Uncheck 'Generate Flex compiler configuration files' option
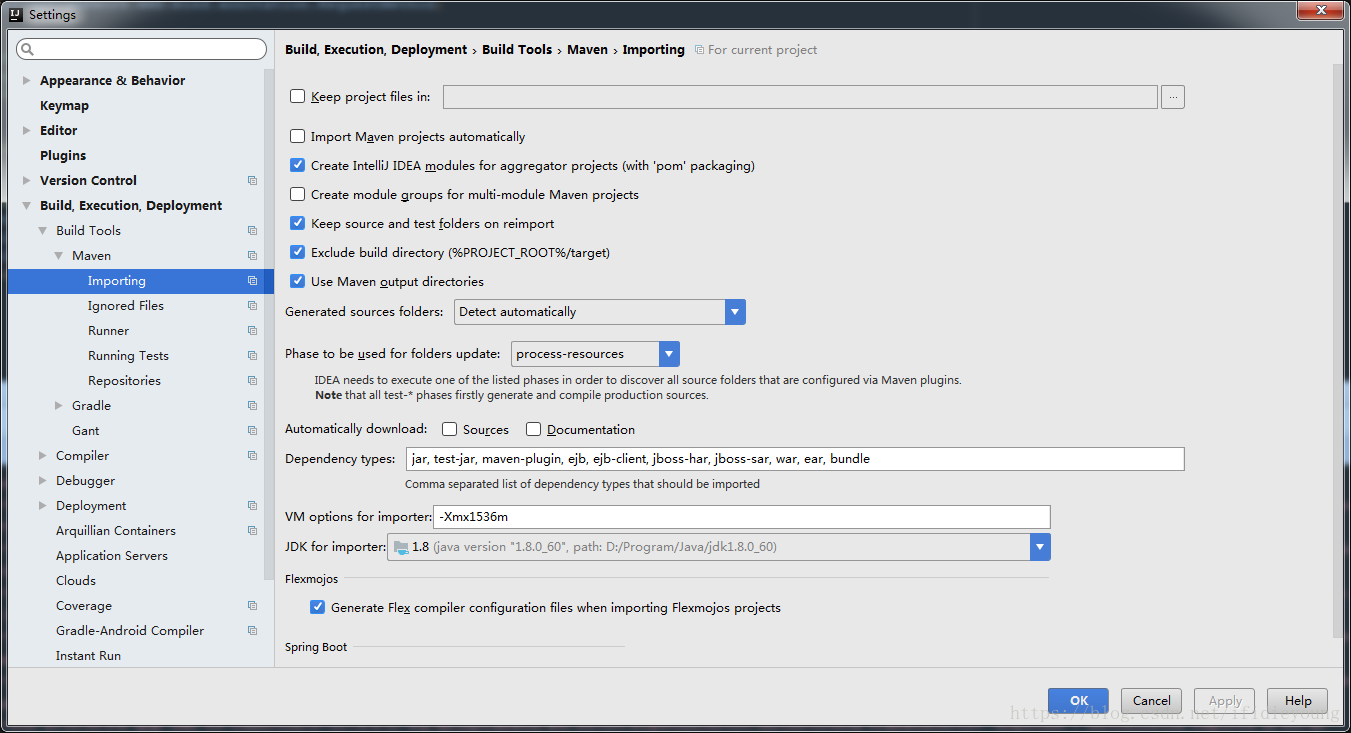This screenshot has width=1351, height=733. pos(317,607)
